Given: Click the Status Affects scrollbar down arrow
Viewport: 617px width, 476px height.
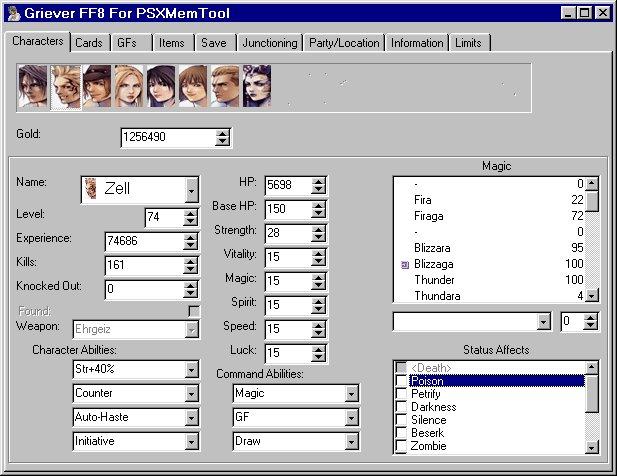Looking at the screenshot, I should (591, 447).
